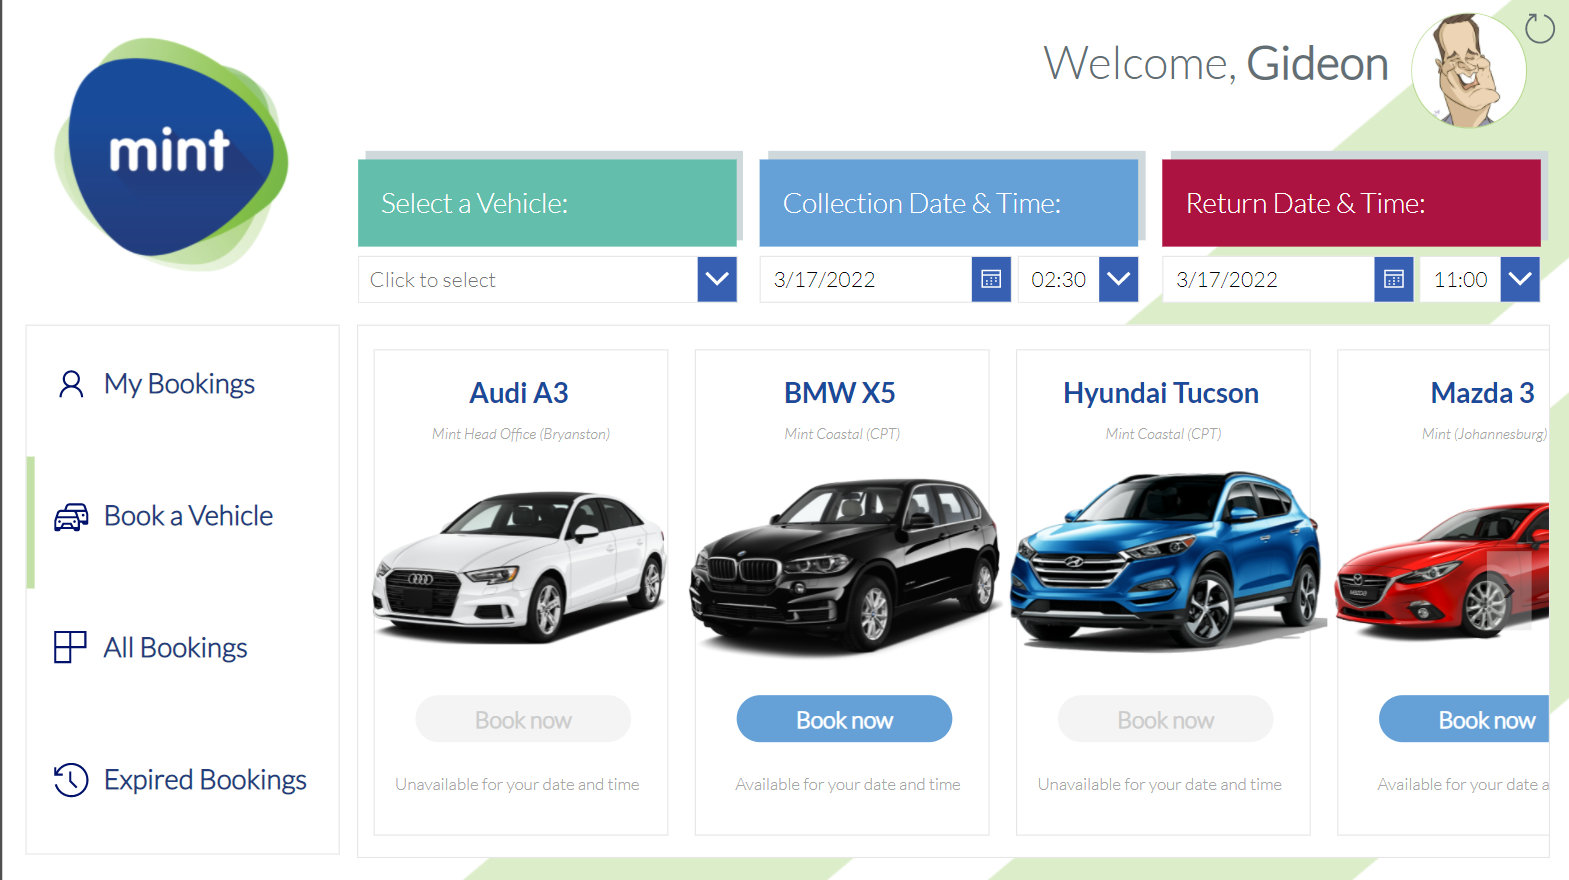Click the Mint (Johannesburg) location text
This screenshot has height=880, width=1569.
coord(1485,434)
